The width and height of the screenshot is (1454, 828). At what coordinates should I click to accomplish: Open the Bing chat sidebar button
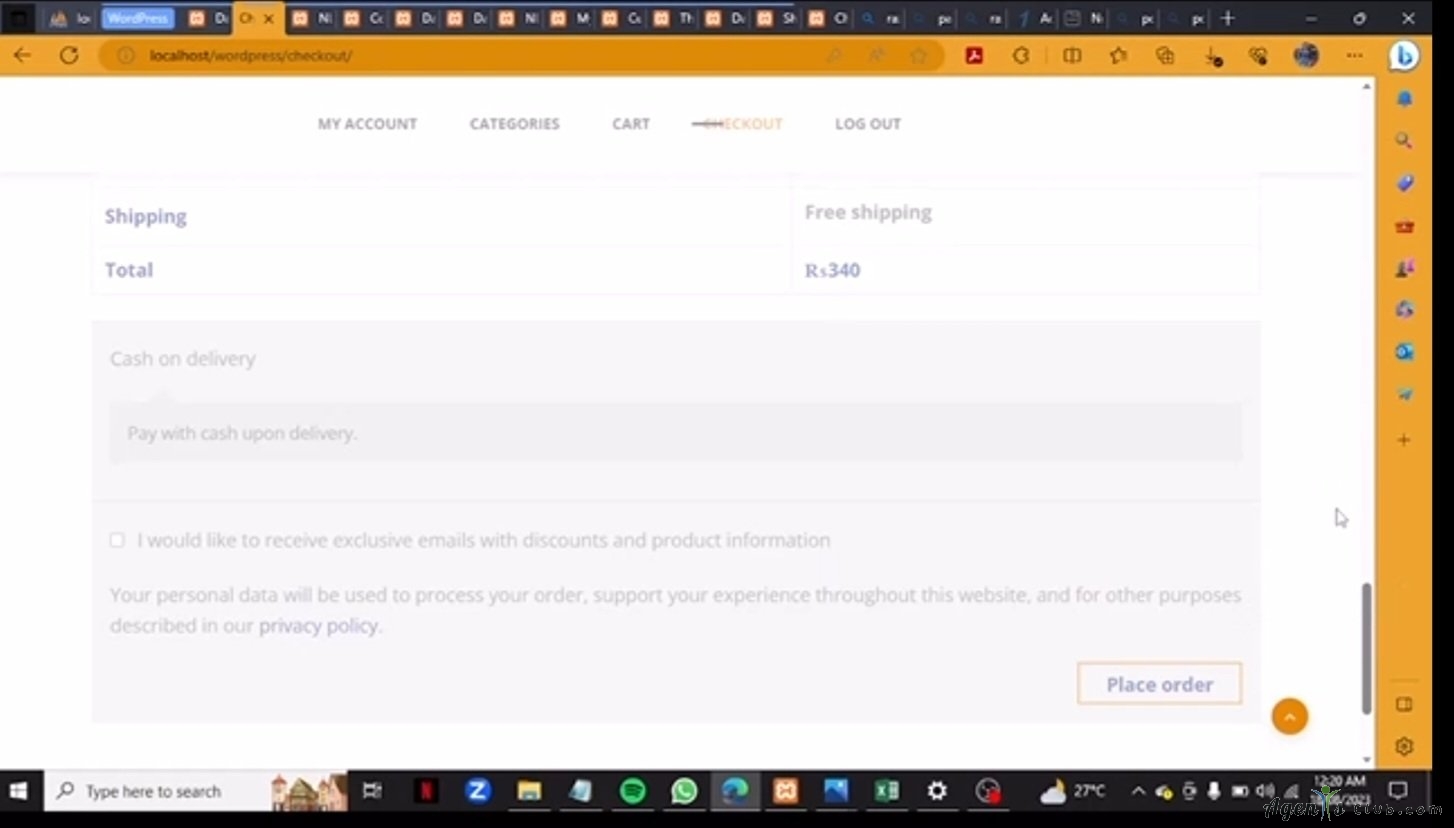click(x=1404, y=56)
